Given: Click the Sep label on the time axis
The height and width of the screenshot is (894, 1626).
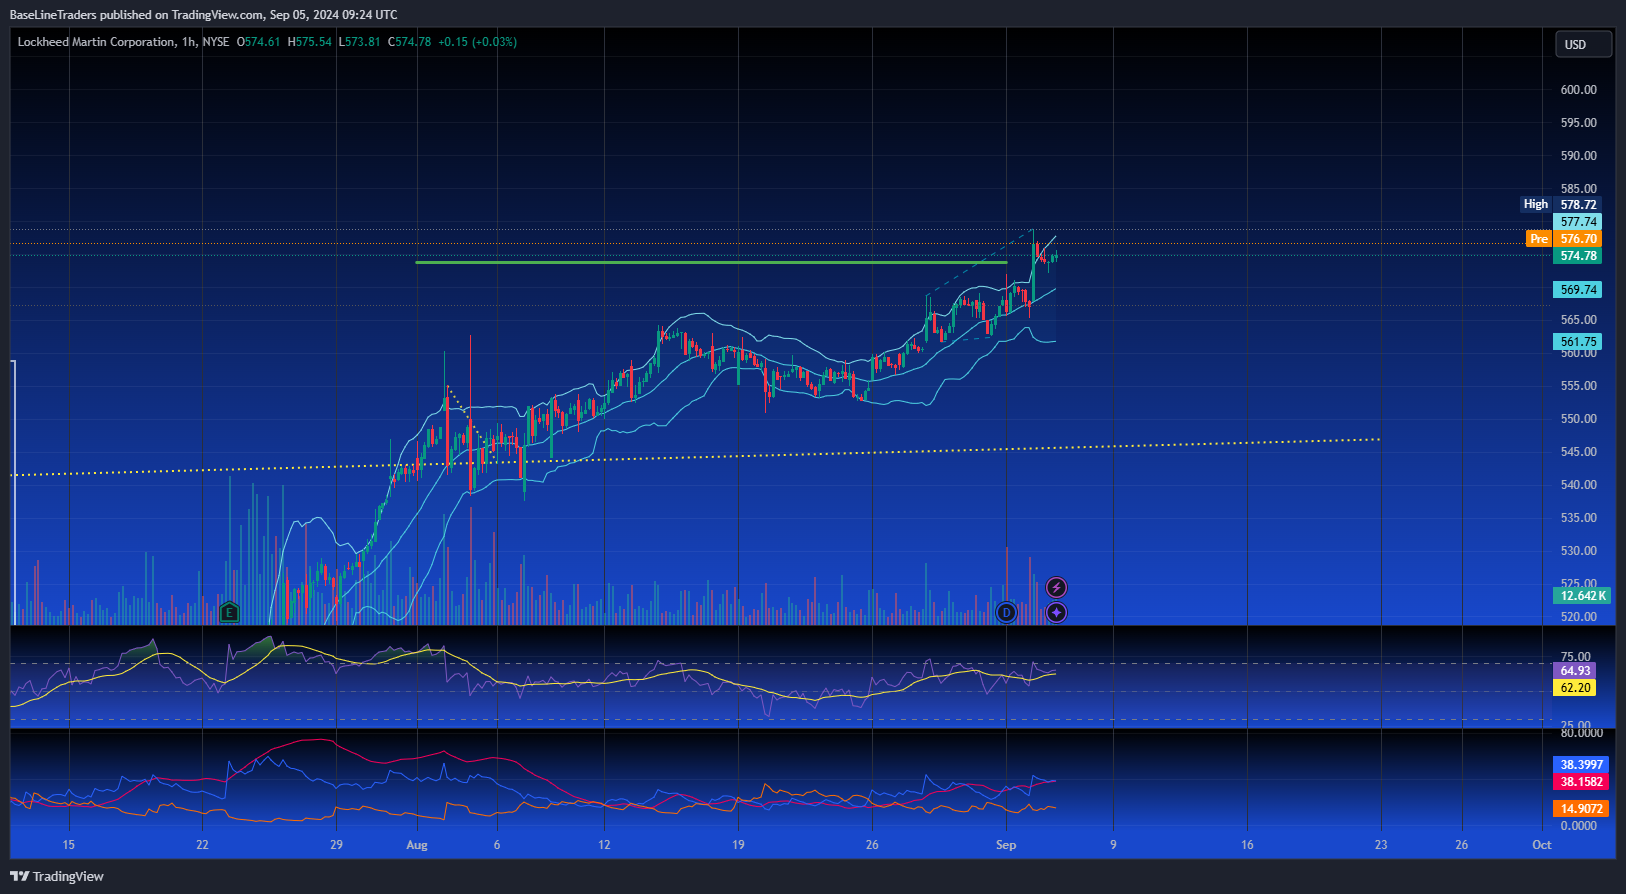Looking at the screenshot, I should click(1006, 845).
